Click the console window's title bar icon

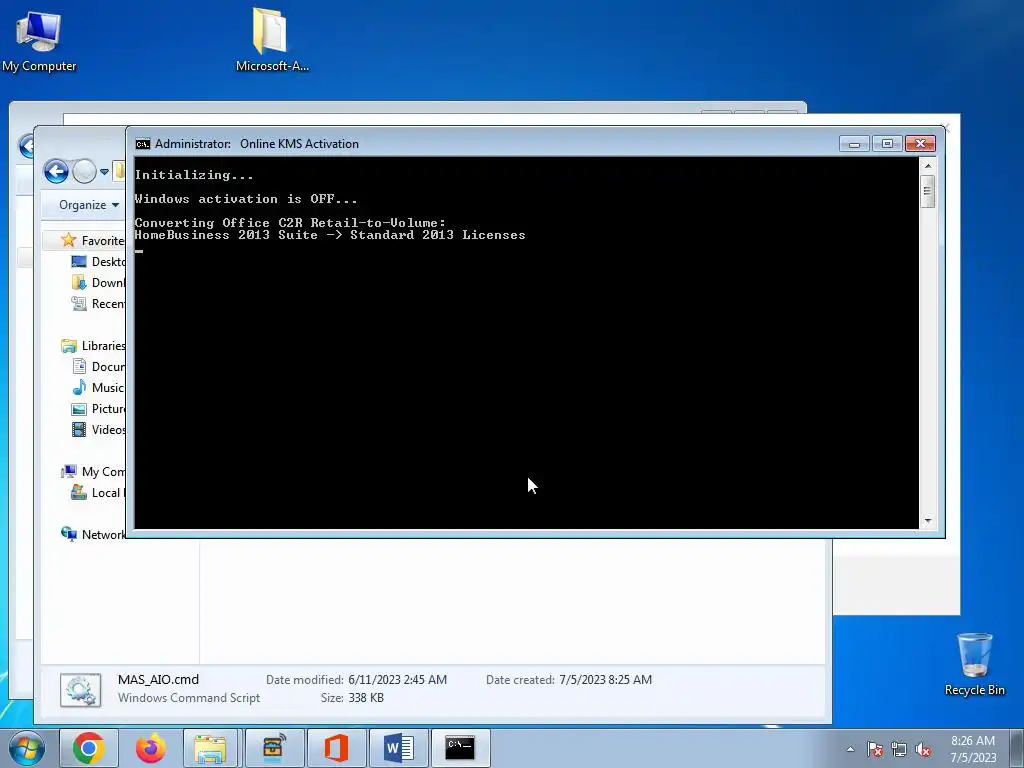click(x=142, y=144)
